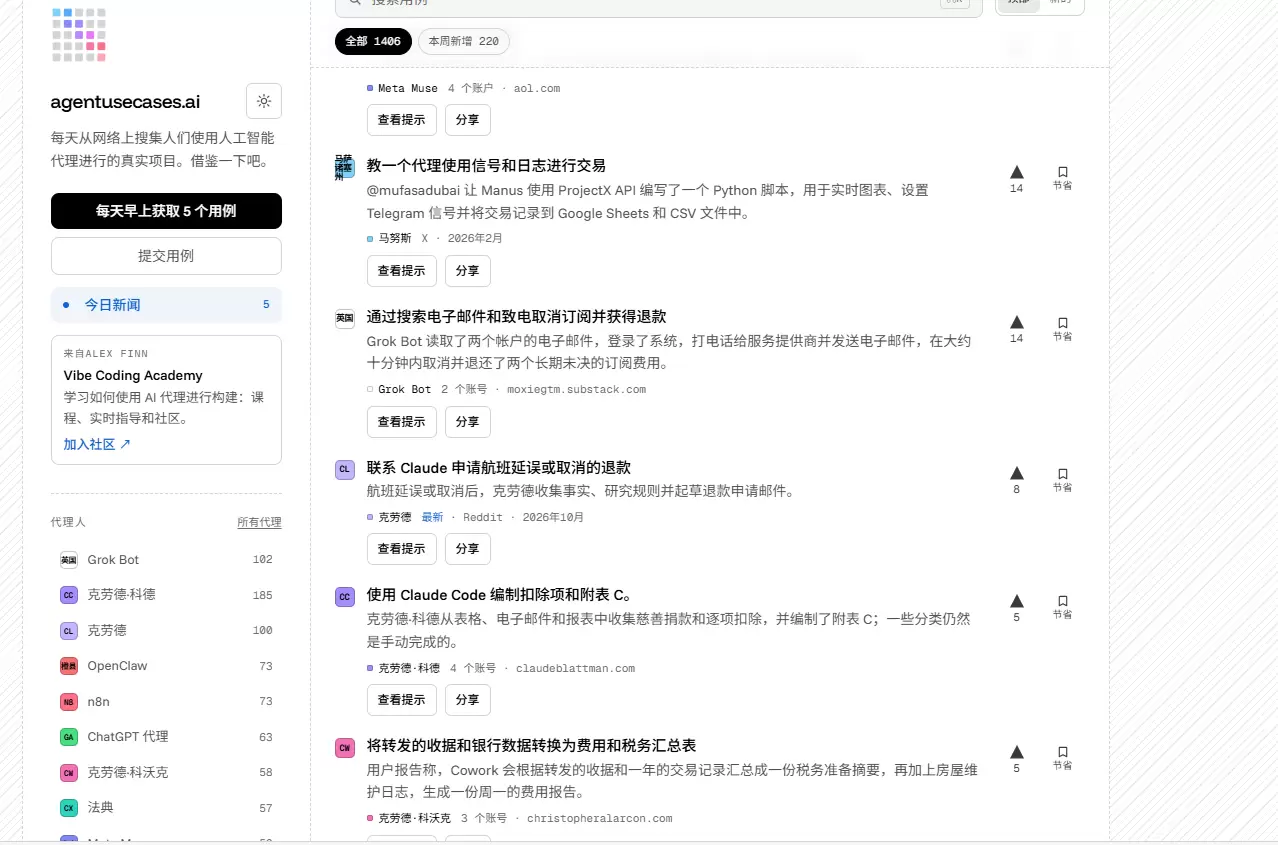
Task: Click the CL avatar of the flight refund post
Action: [344, 470]
